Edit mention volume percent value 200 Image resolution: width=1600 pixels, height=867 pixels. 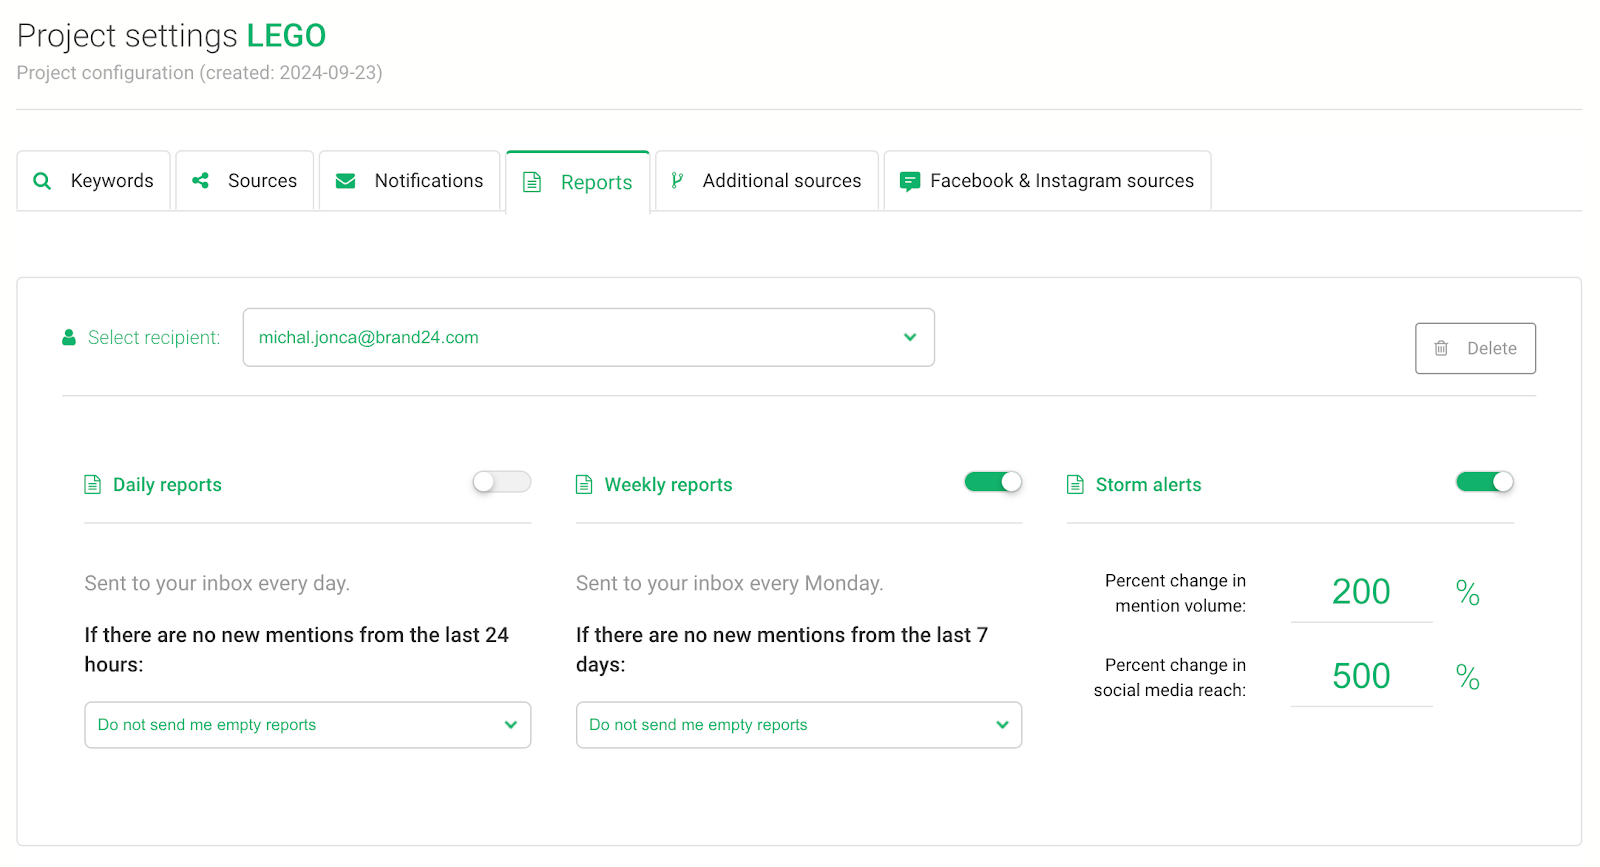click(x=1361, y=592)
